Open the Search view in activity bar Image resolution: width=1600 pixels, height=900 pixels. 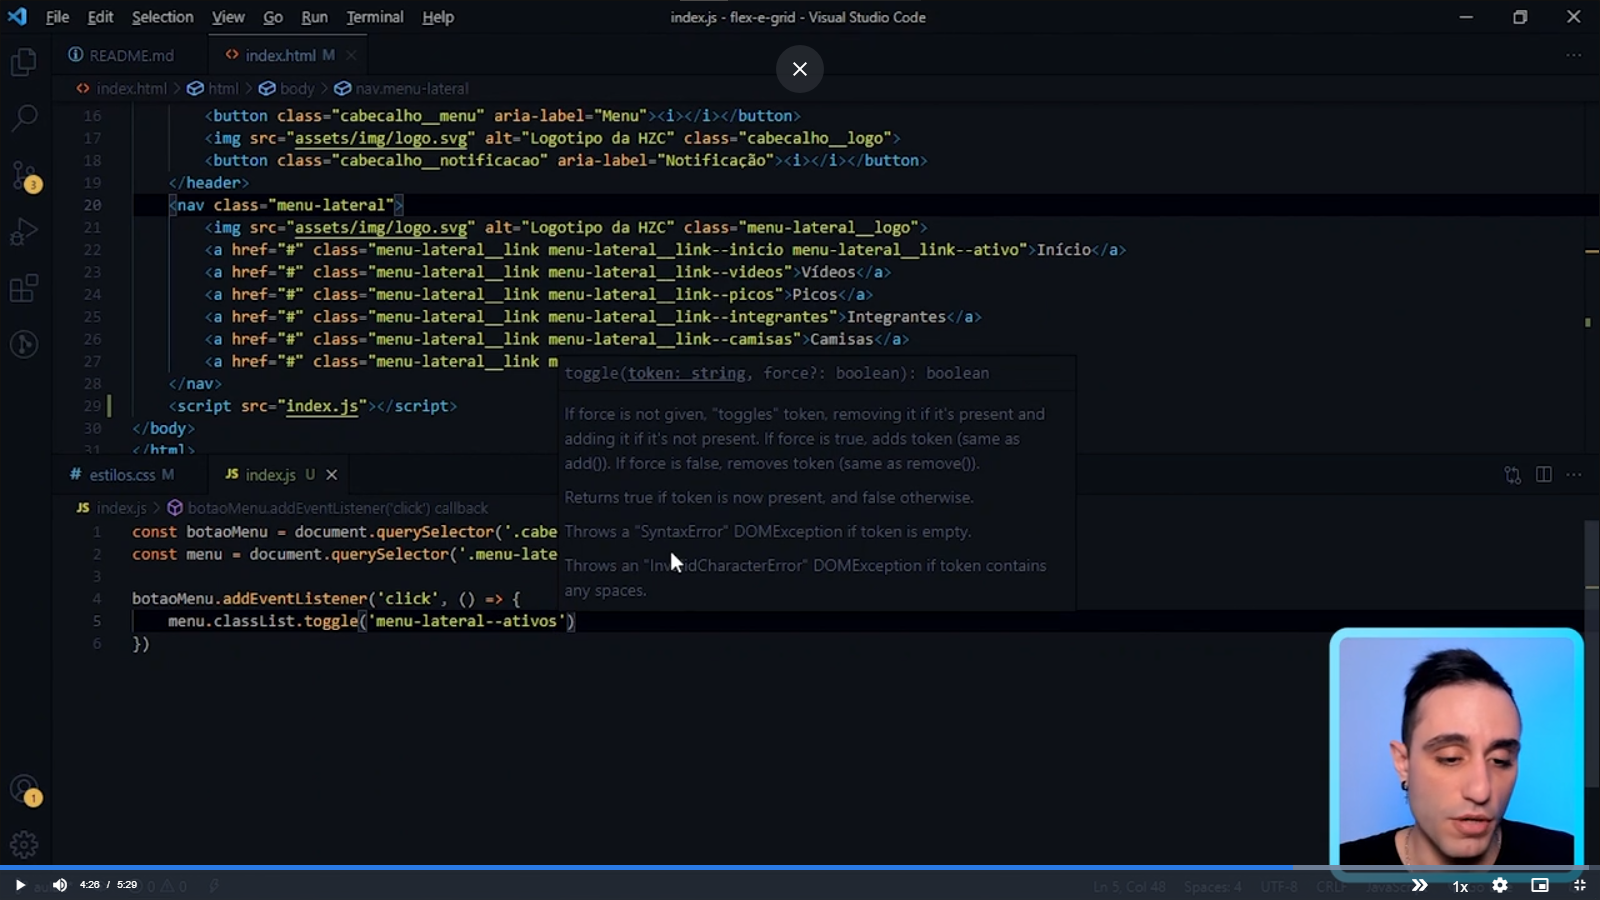24,118
